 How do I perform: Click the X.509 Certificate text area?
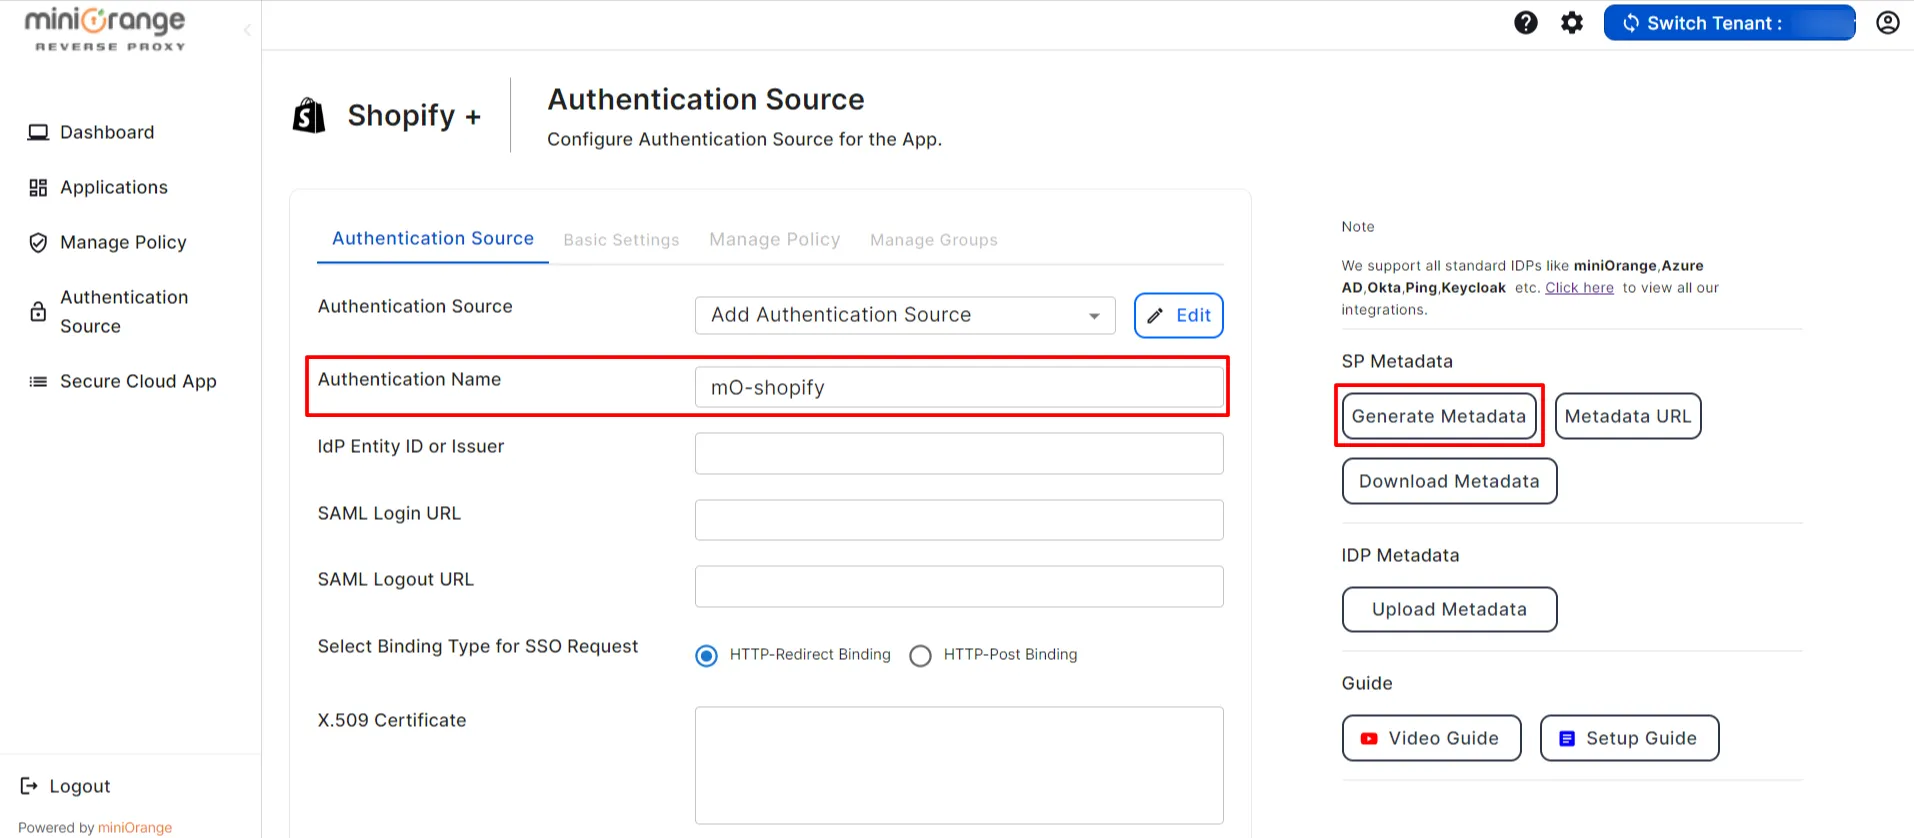(x=959, y=766)
